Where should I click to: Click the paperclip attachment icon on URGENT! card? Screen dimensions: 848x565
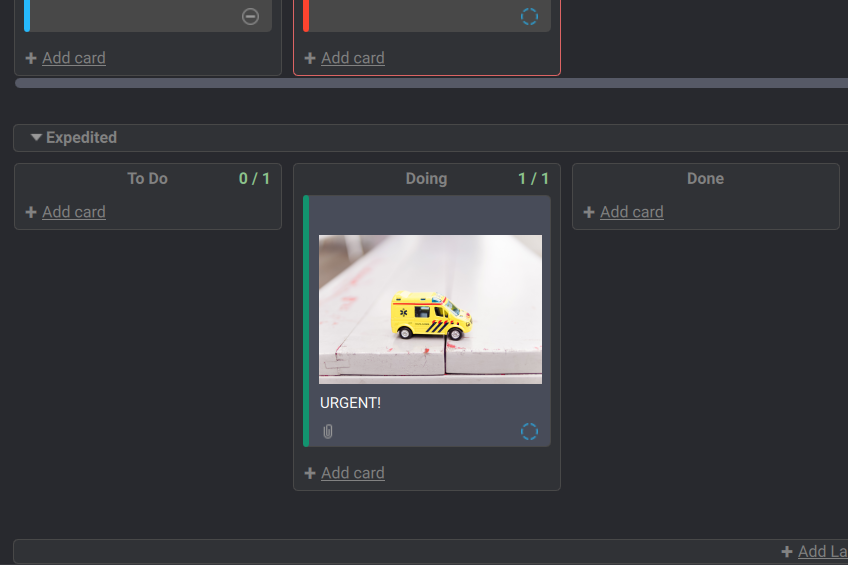(328, 431)
